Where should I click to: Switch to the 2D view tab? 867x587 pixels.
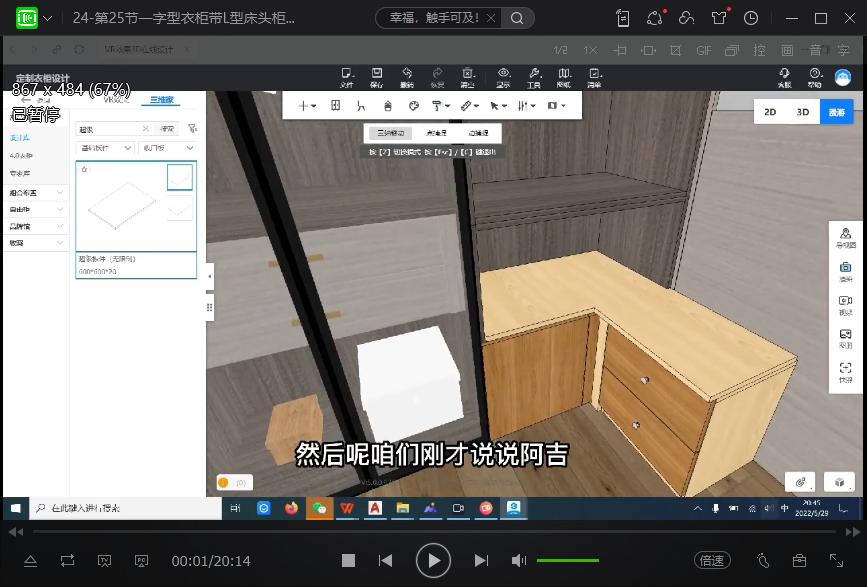(x=770, y=113)
